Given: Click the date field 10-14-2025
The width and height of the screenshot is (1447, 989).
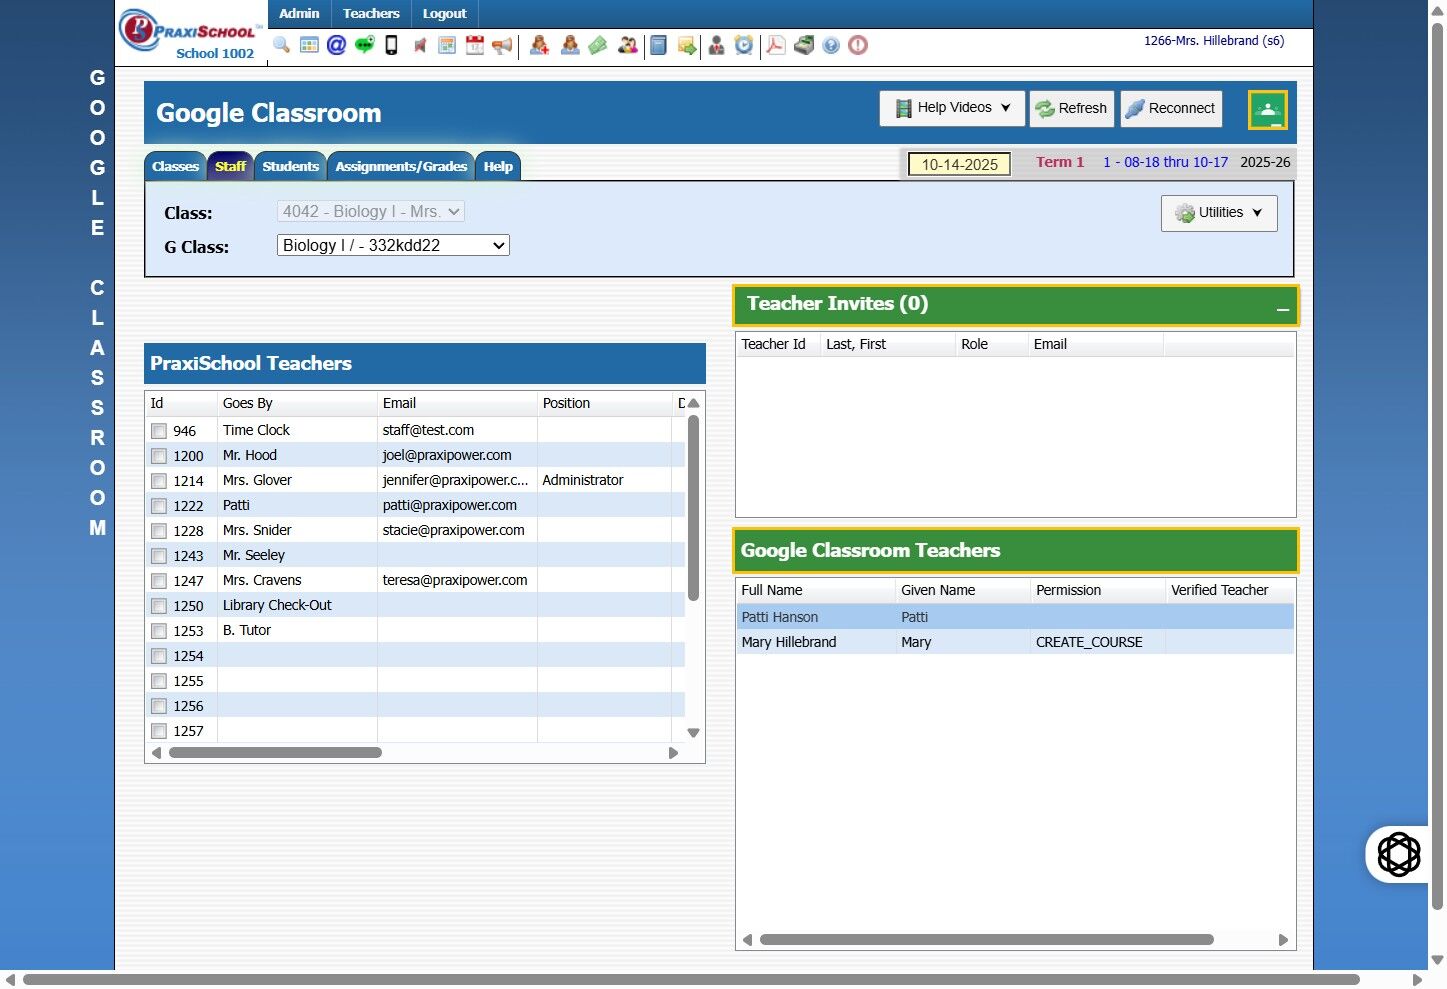Looking at the screenshot, I should (x=959, y=164).
